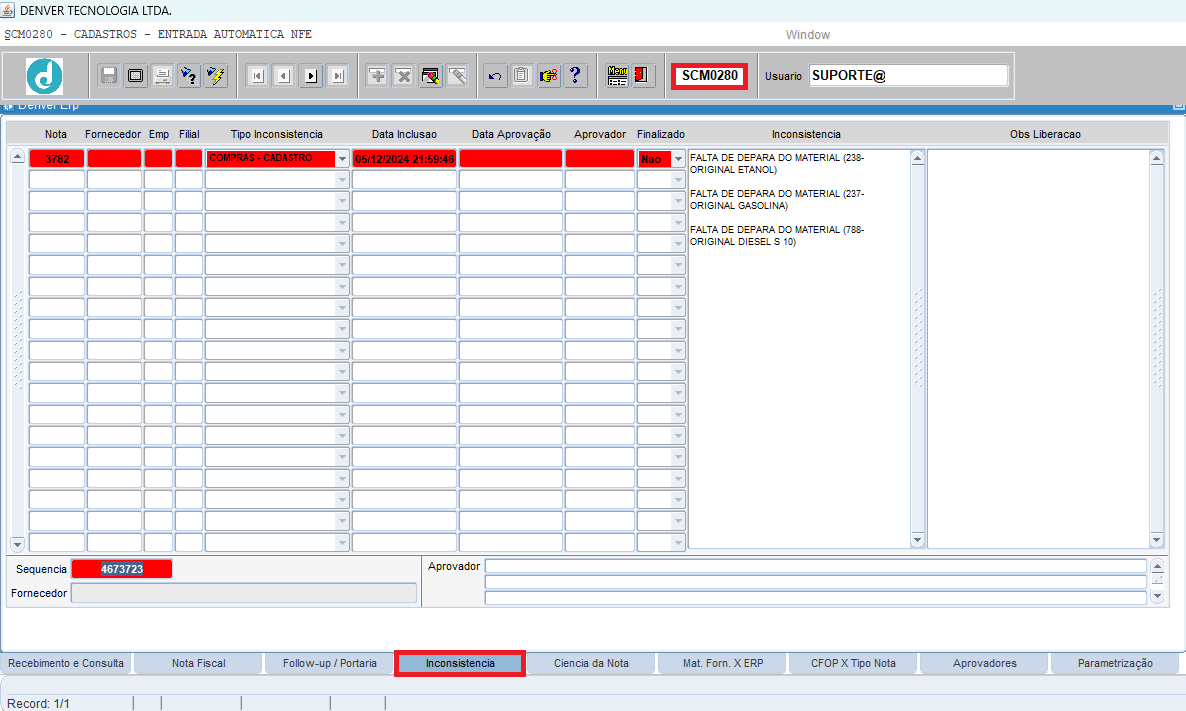Click the Print icon in toolbar
Image resolution: width=1186 pixels, height=711 pixels.
[162, 76]
